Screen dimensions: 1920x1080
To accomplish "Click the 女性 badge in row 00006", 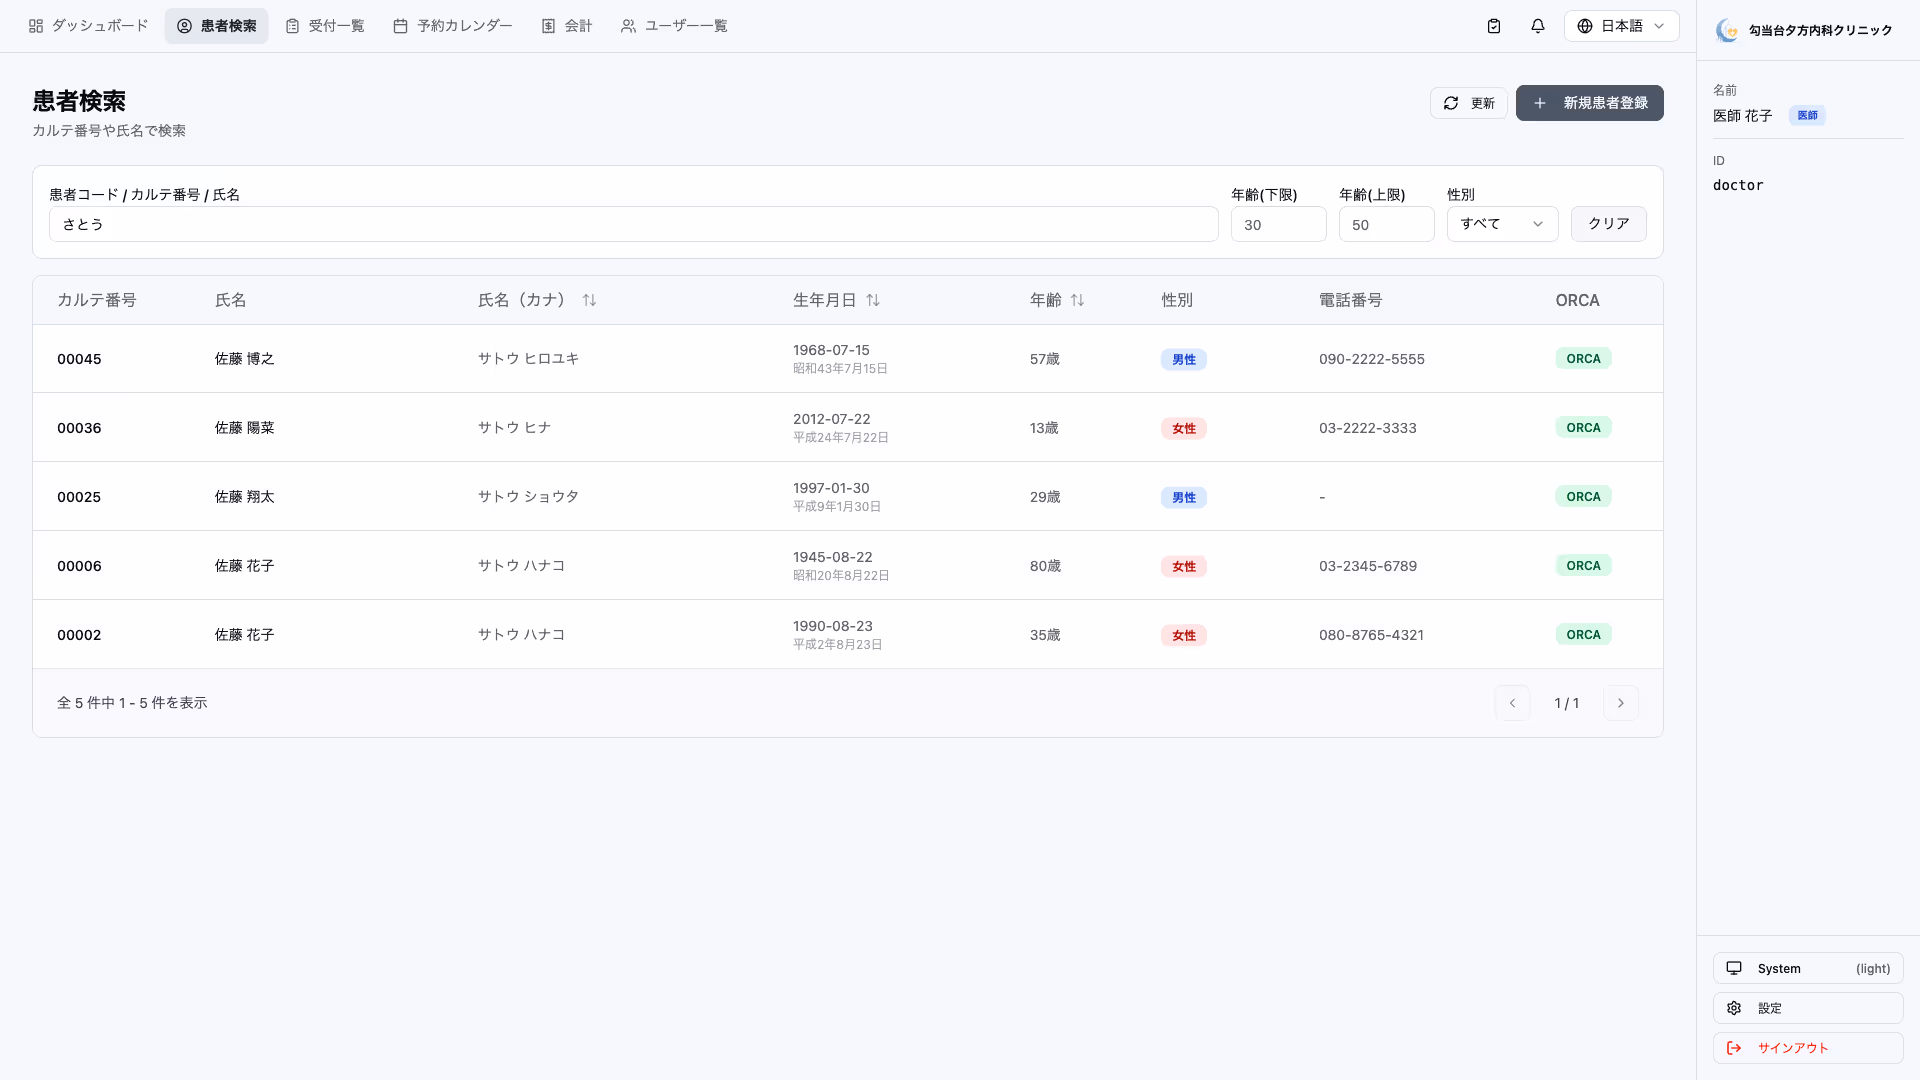I will point(1184,567).
